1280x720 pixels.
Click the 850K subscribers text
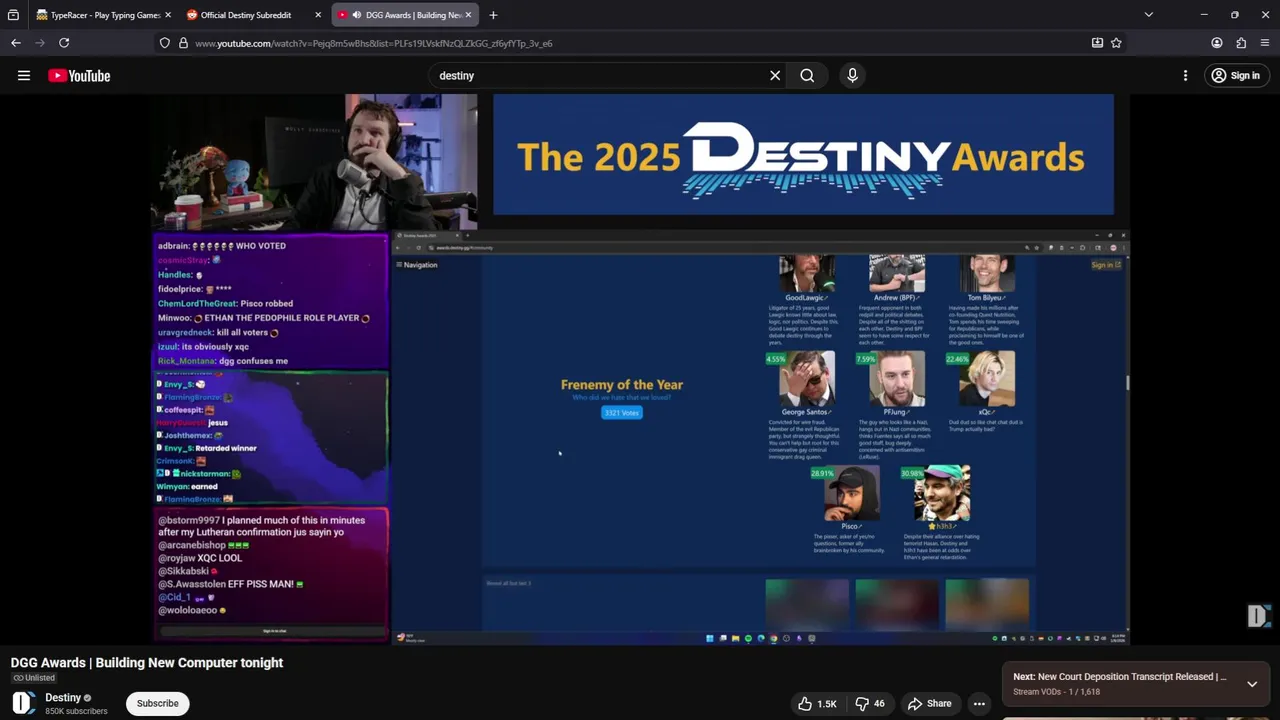pos(76,712)
